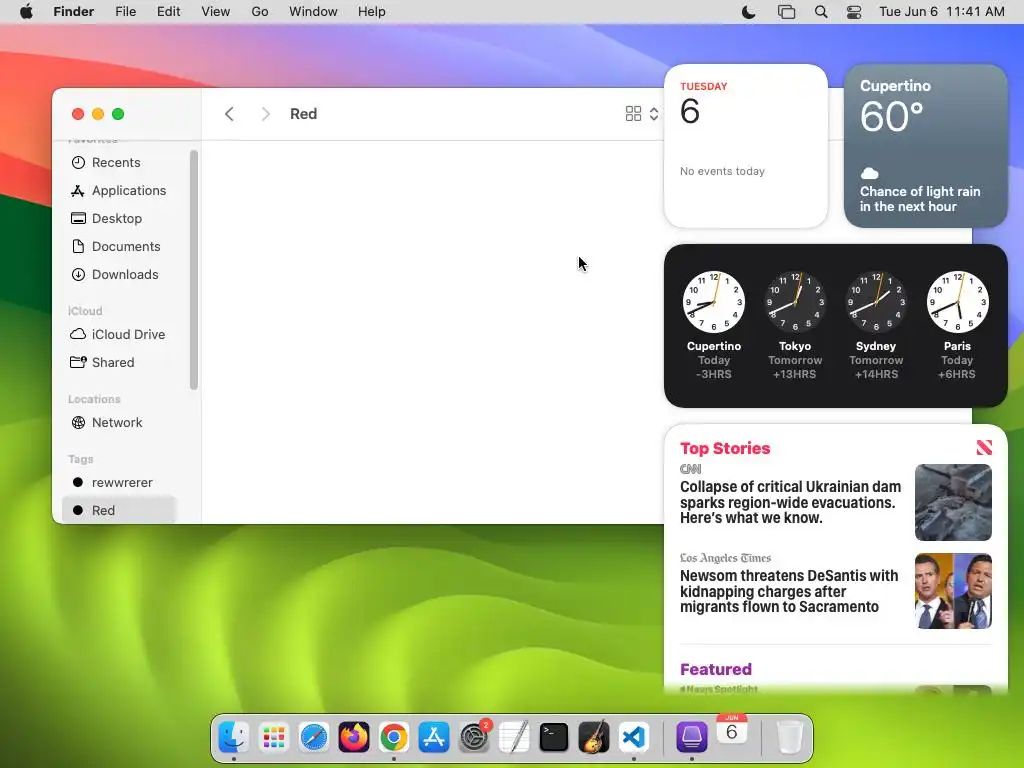Viewport: 1024px width, 768px height.
Task: Open the Ukrainian dam story thumbnail
Action: point(953,502)
